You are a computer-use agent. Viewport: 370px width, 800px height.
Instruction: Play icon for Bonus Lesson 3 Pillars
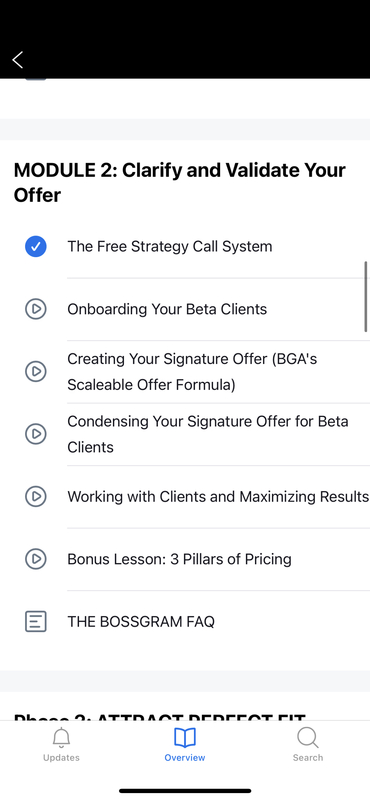coord(36,559)
